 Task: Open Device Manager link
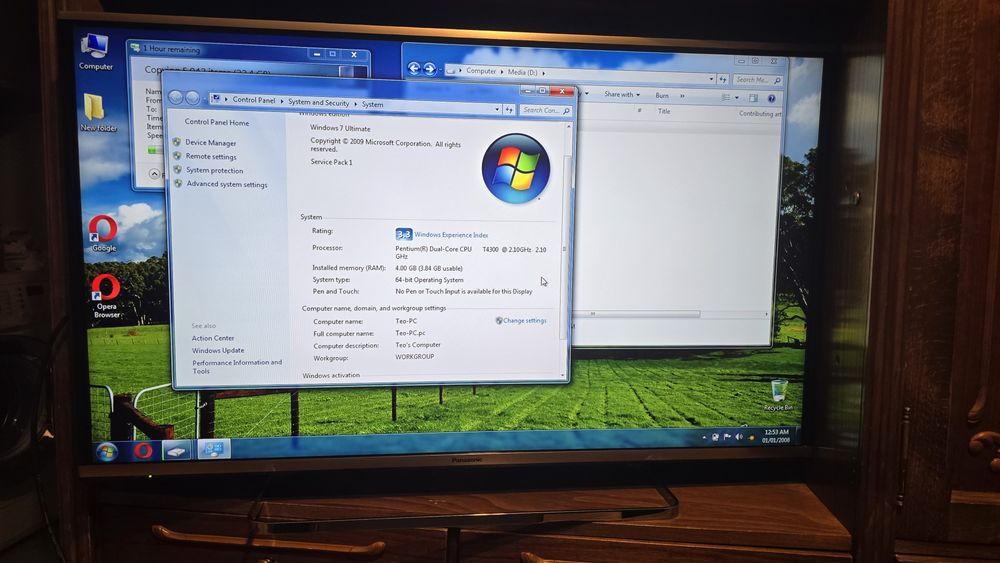click(210, 143)
